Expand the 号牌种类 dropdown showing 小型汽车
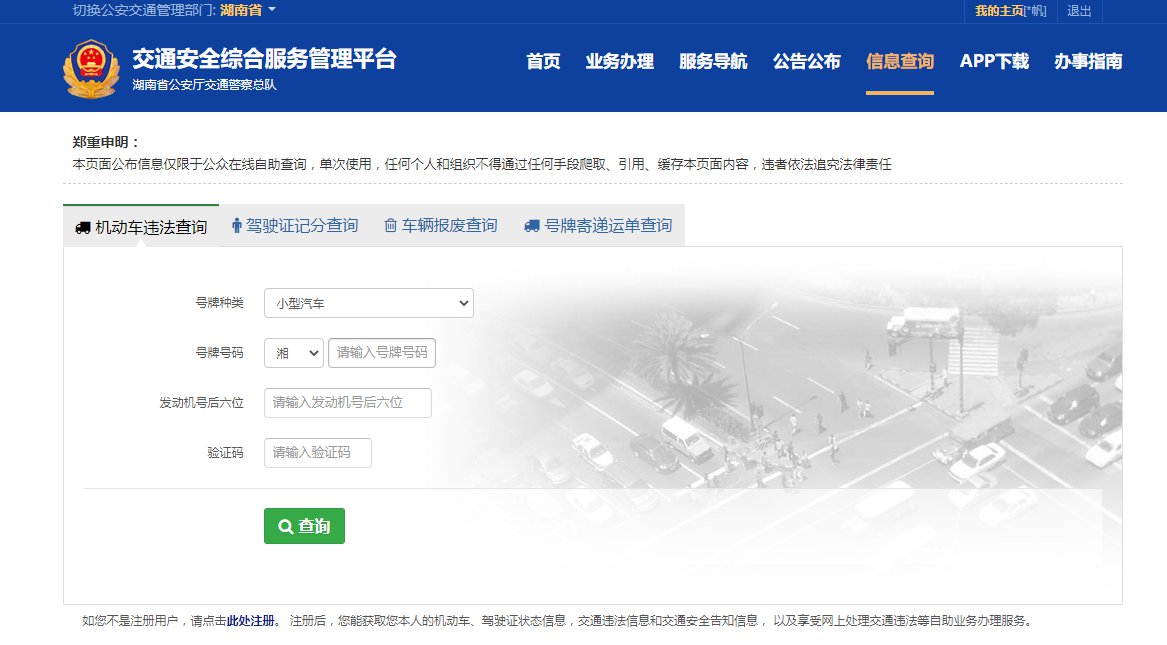1167x645 pixels. (x=368, y=303)
